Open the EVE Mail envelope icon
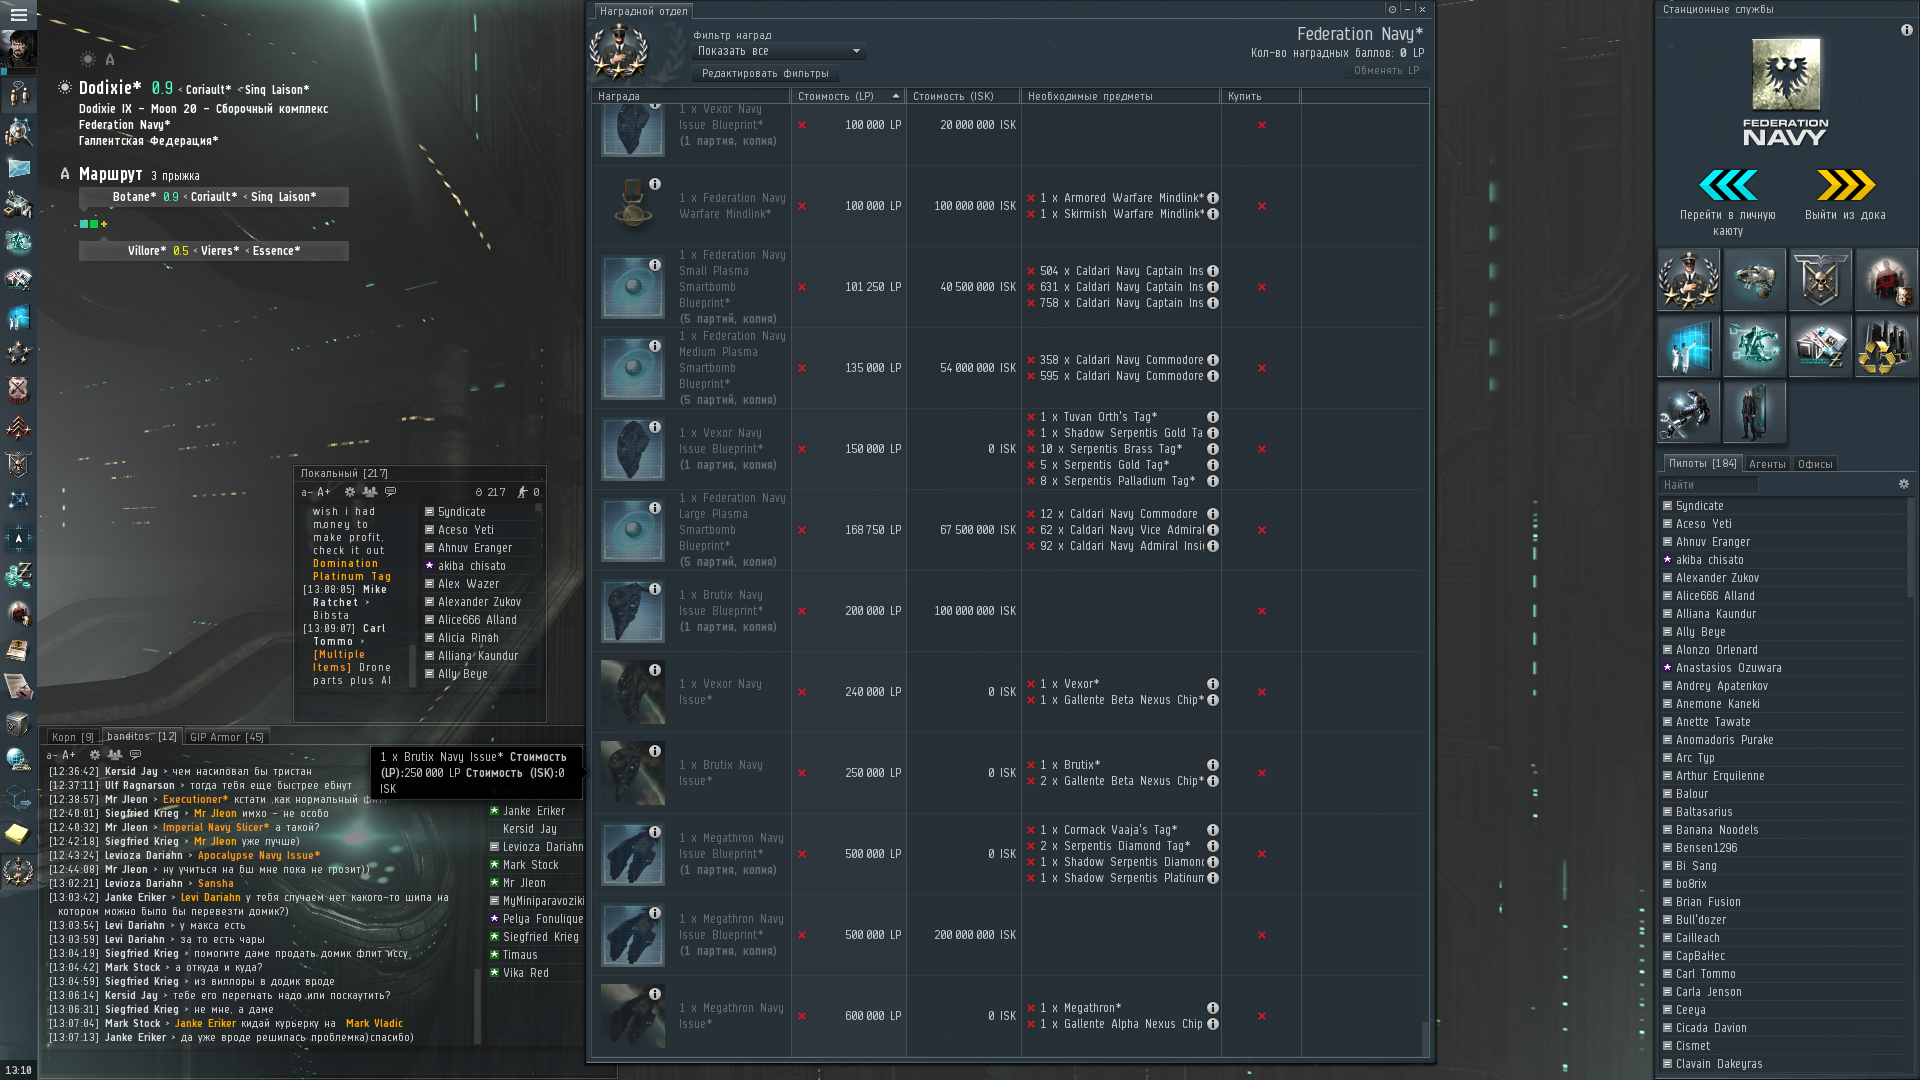This screenshot has width=1920, height=1080. coord(18,168)
